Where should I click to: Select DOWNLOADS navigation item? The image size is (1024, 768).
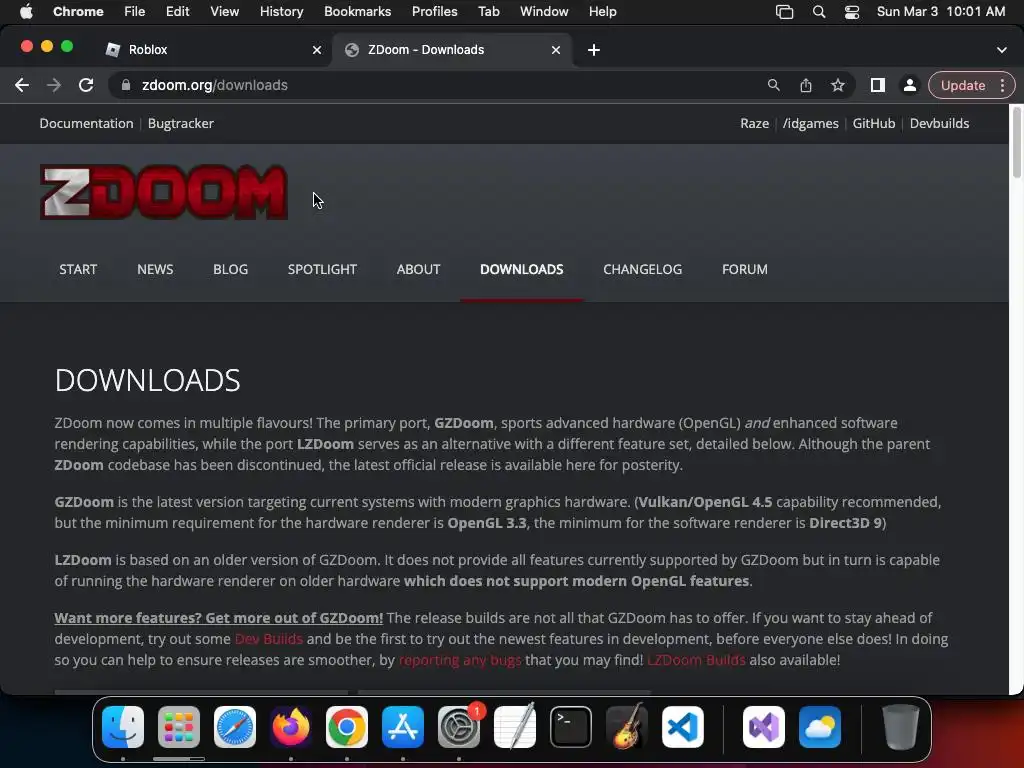pos(521,269)
